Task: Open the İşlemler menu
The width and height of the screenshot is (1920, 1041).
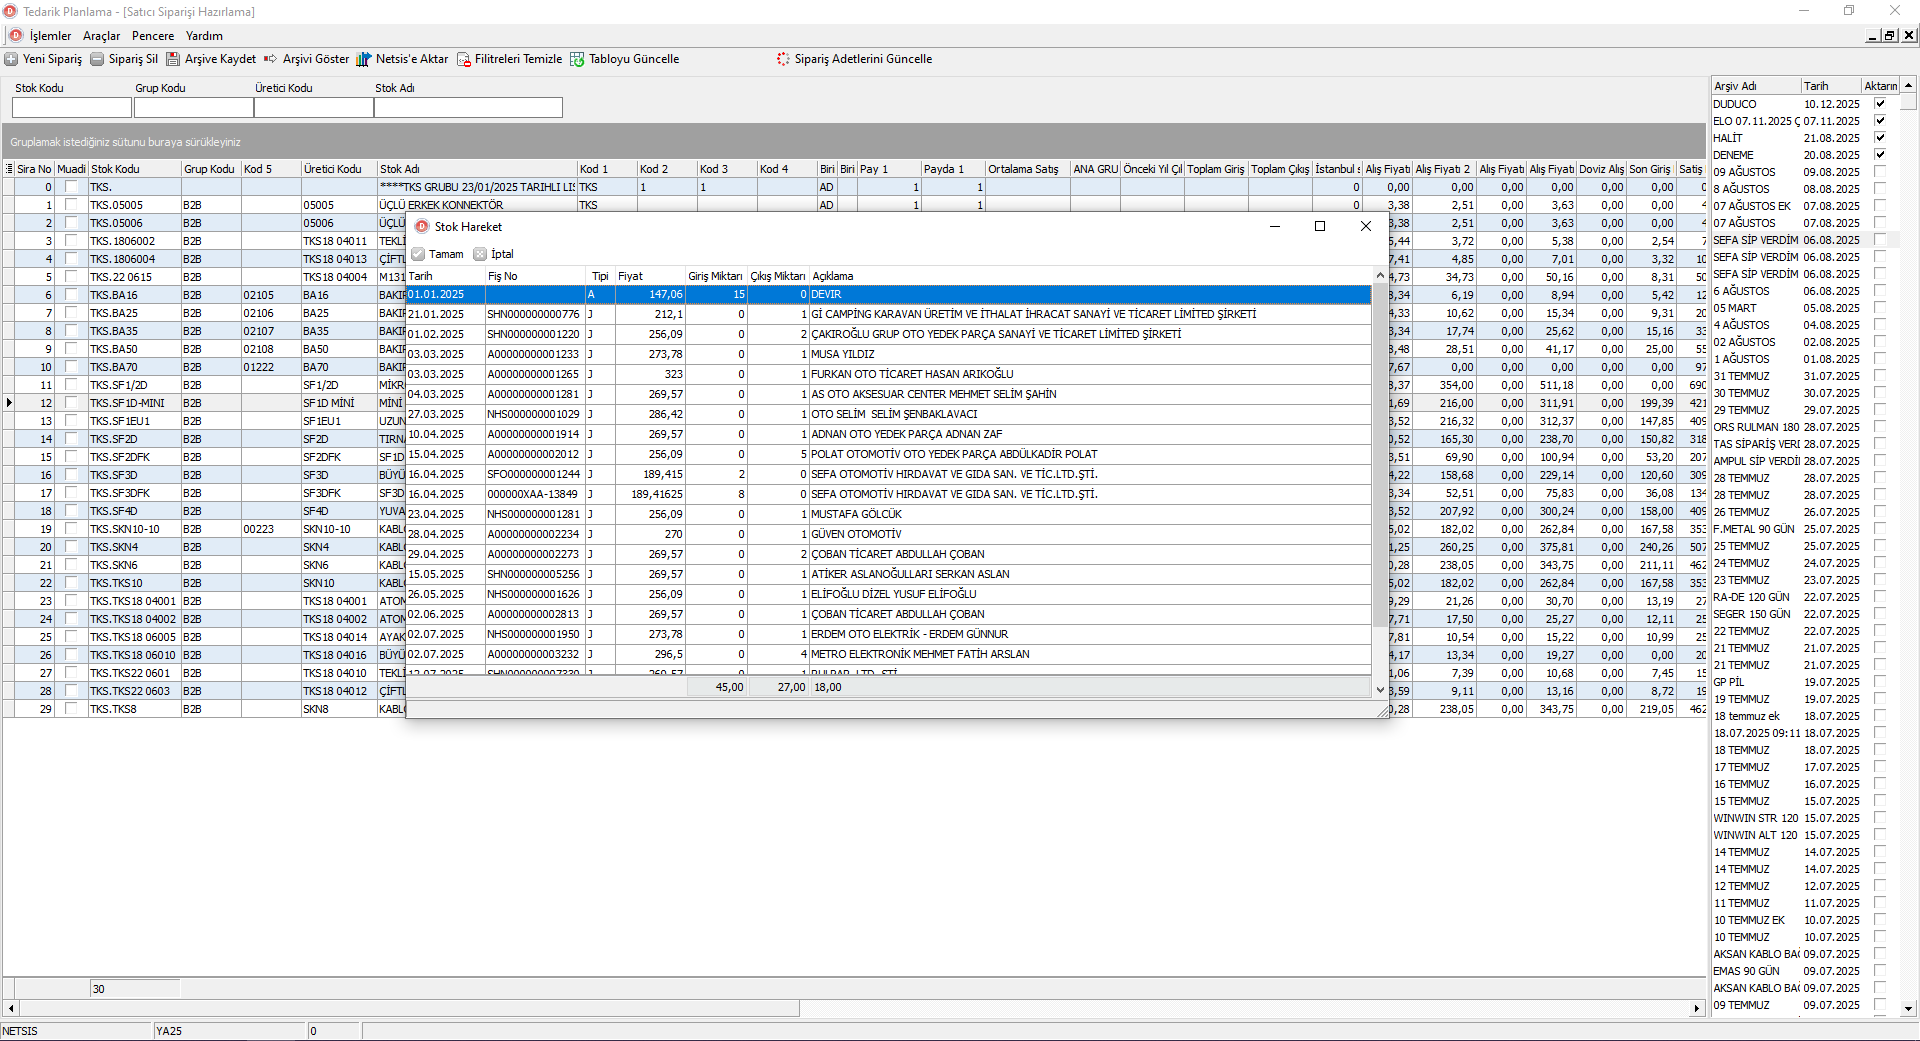Action: (x=50, y=36)
